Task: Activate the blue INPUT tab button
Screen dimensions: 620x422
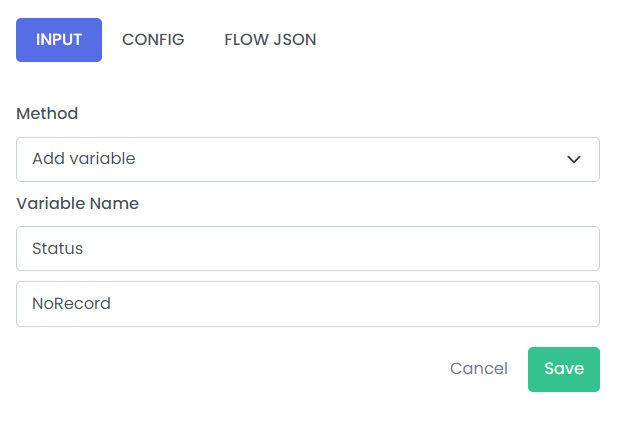Action: coord(59,40)
